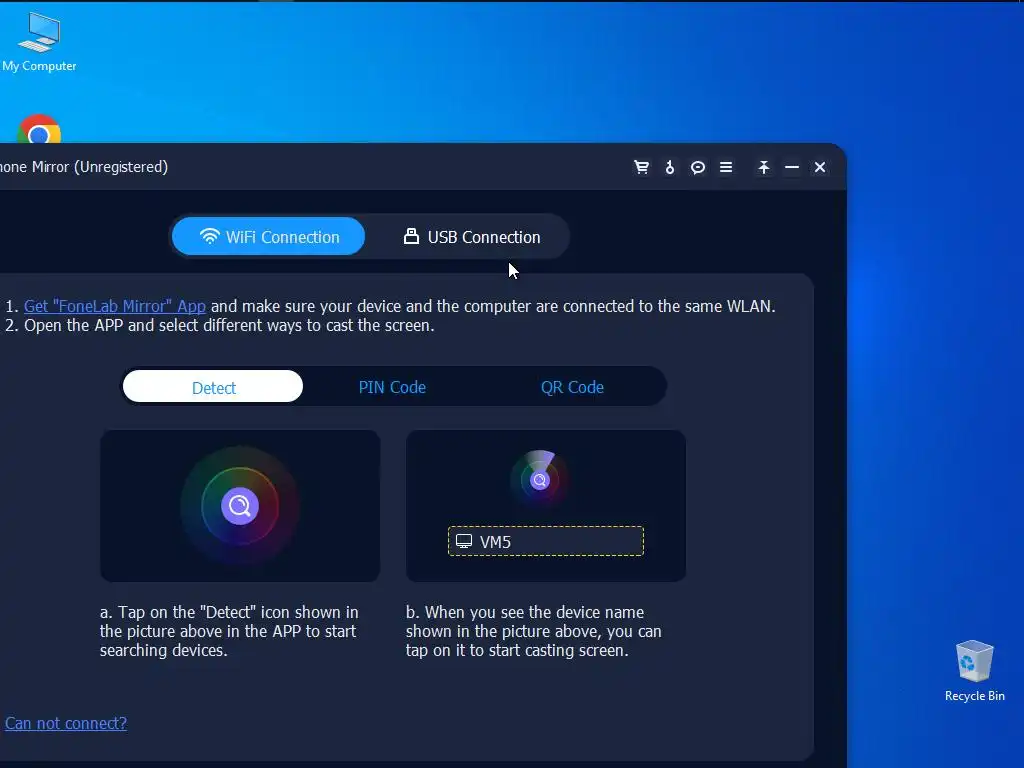This screenshot has width=1024, height=768.
Task: Open the hamburger menu in title bar
Action: (x=726, y=167)
